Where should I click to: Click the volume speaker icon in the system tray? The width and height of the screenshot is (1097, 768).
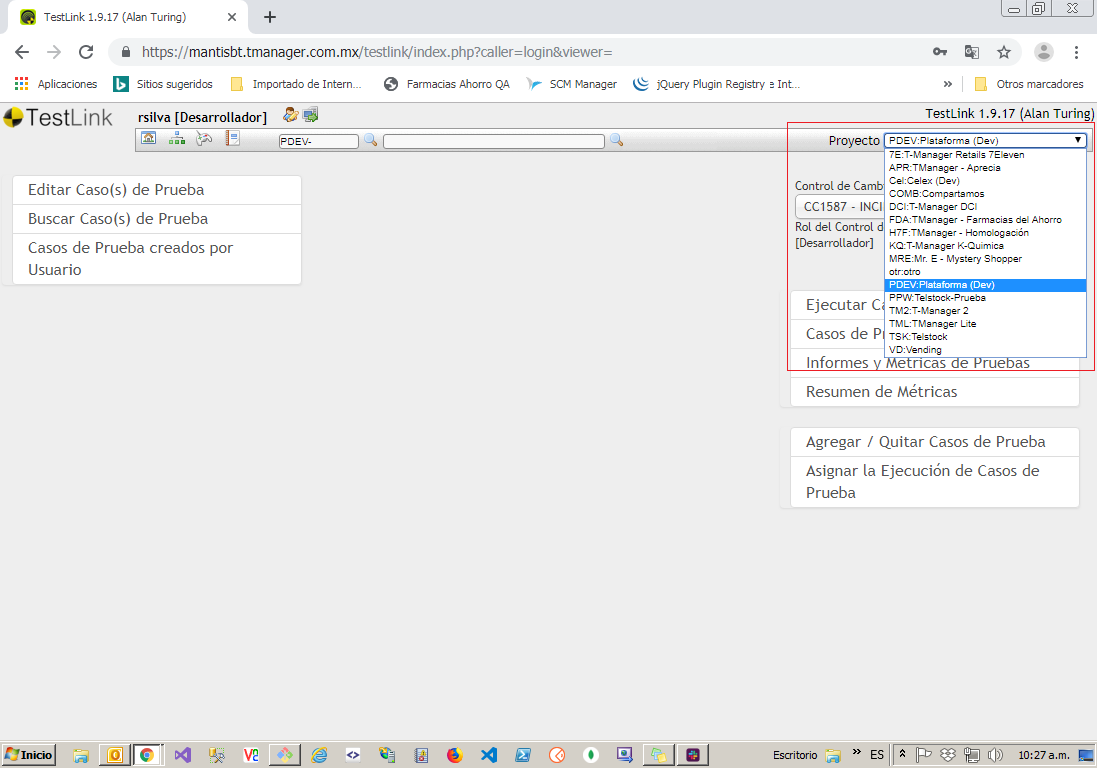coord(995,755)
